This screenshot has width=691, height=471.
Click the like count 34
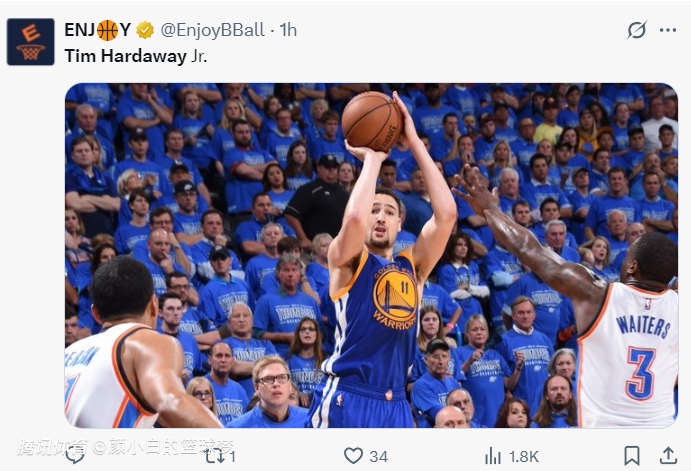click(x=378, y=456)
